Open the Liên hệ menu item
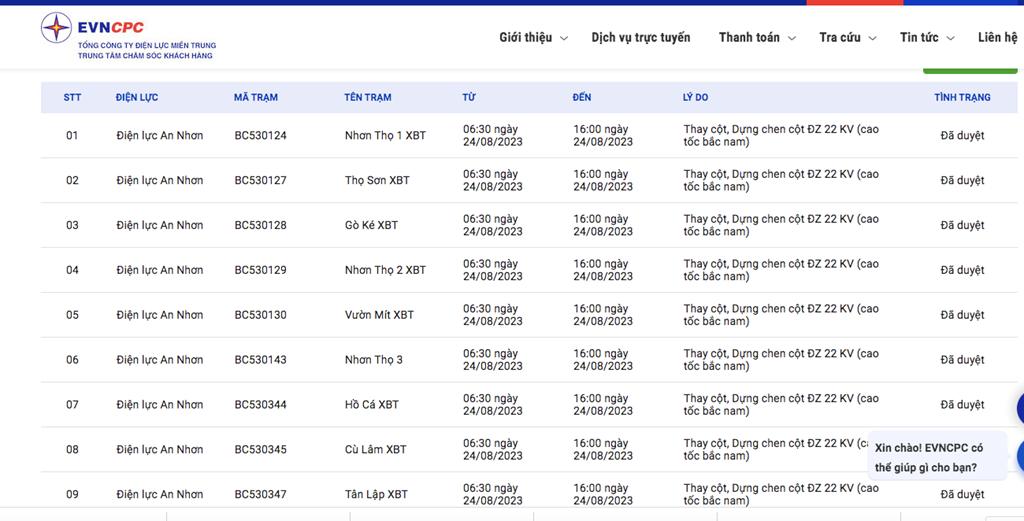 pyautogui.click(x=997, y=37)
